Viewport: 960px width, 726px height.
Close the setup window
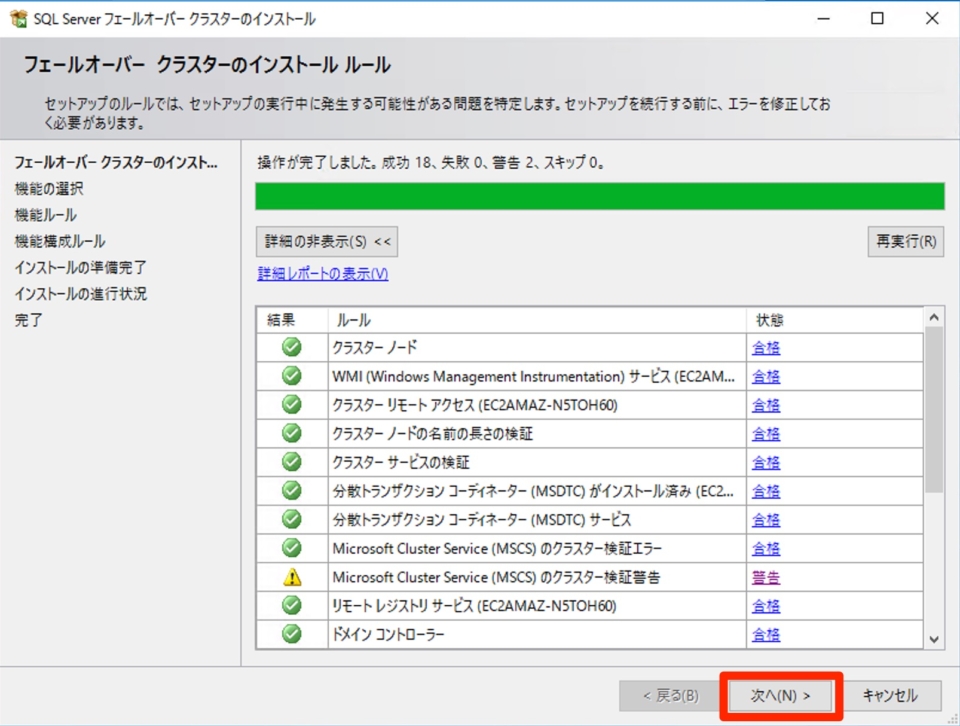[932, 18]
